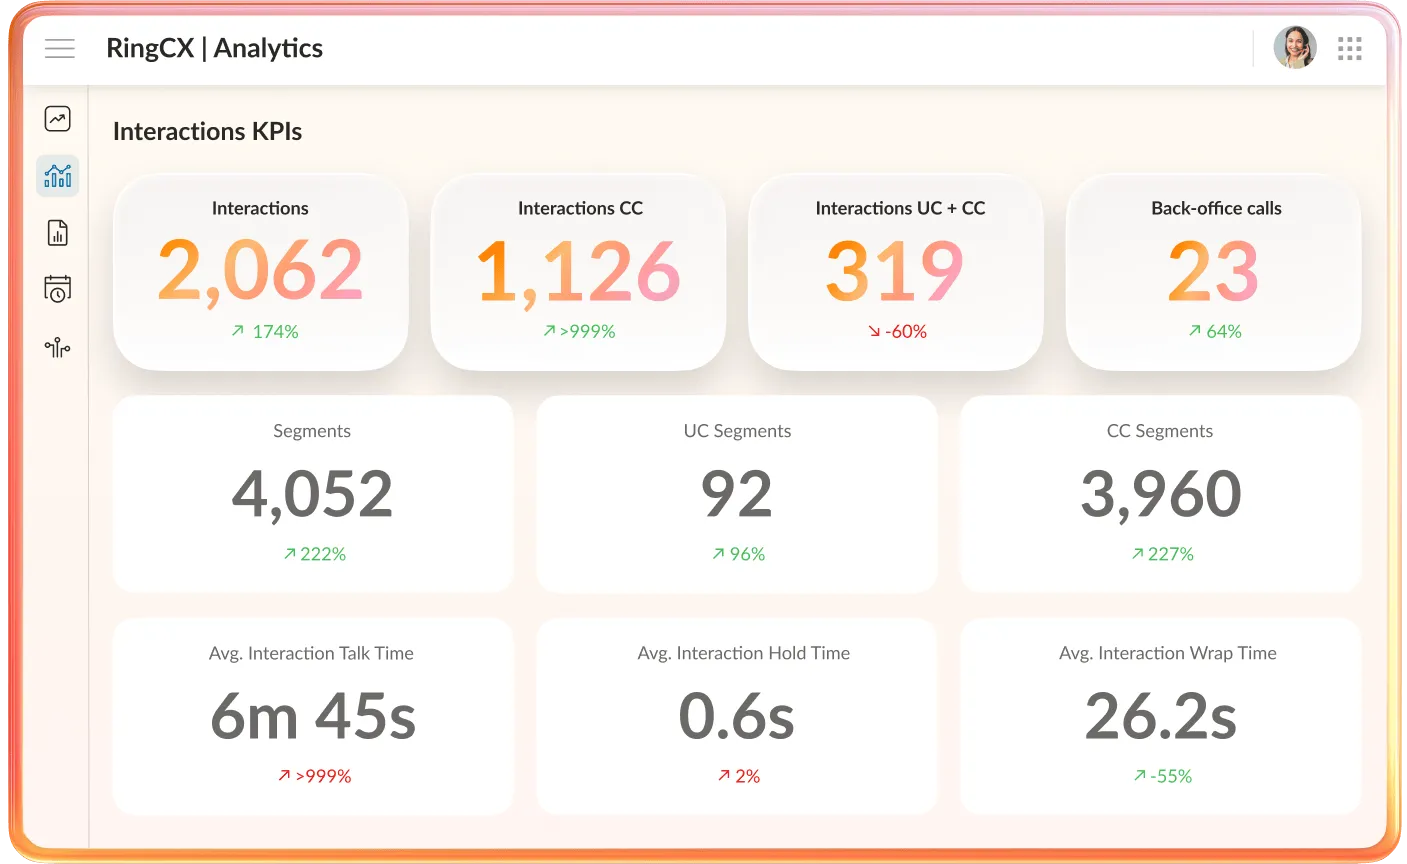This screenshot has height=864, width=1407.
Task: Click the 0.6s hold time value
Action: coord(737,716)
